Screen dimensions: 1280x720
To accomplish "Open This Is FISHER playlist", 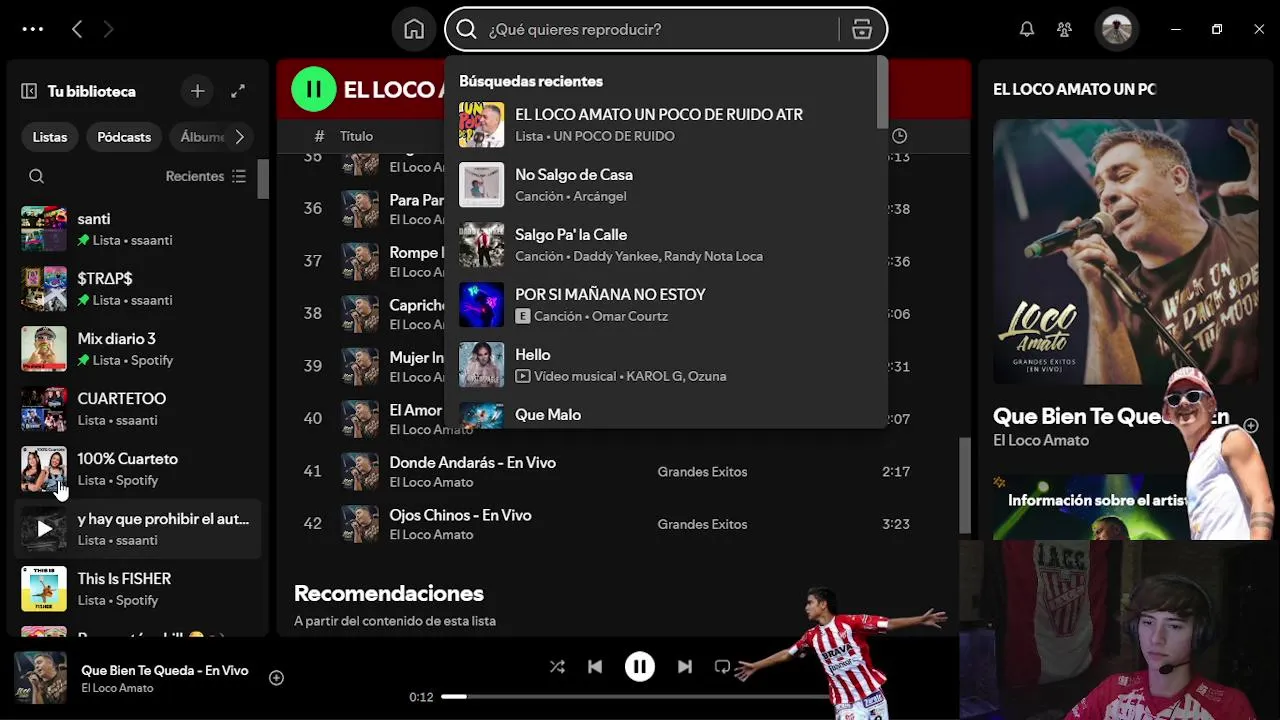I will coord(139,589).
